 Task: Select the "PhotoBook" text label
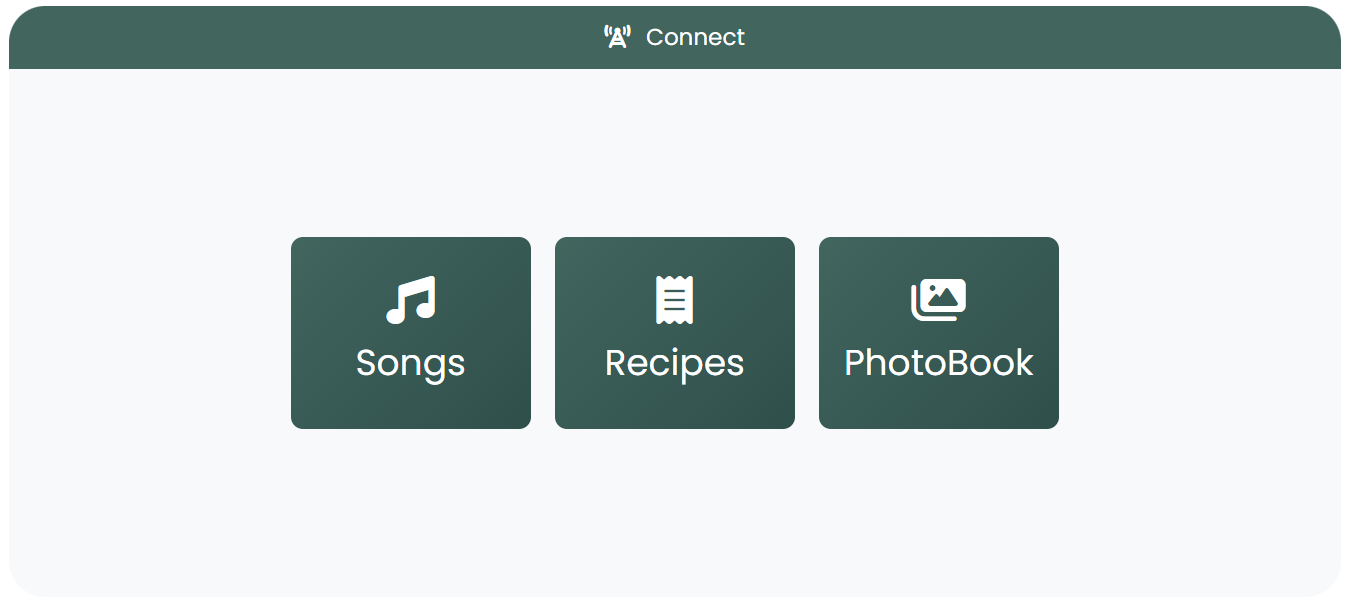pyautogui.click(x=938, y=363)
